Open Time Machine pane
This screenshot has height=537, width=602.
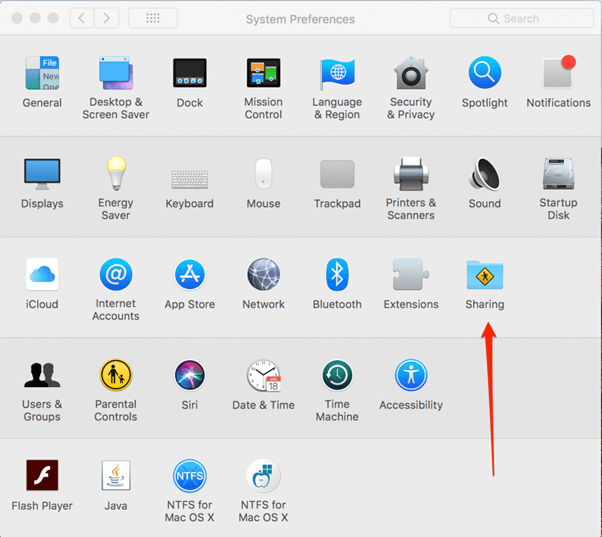(337, 375)
